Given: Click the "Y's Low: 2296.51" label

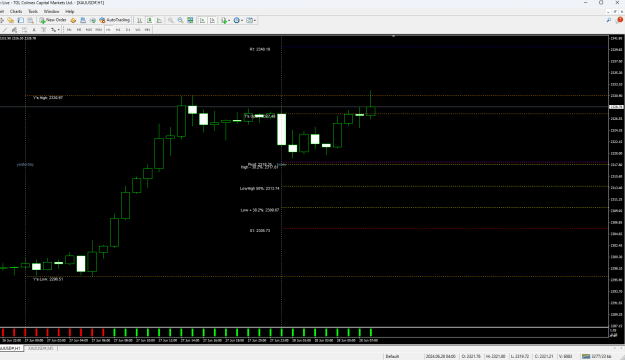Looking at the screenshot, I should click(x=48, y=279).
